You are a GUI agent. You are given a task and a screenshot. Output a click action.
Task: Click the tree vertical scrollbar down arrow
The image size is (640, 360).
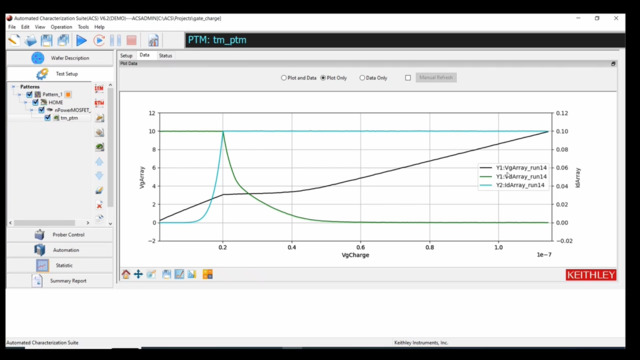click(110, 223)
